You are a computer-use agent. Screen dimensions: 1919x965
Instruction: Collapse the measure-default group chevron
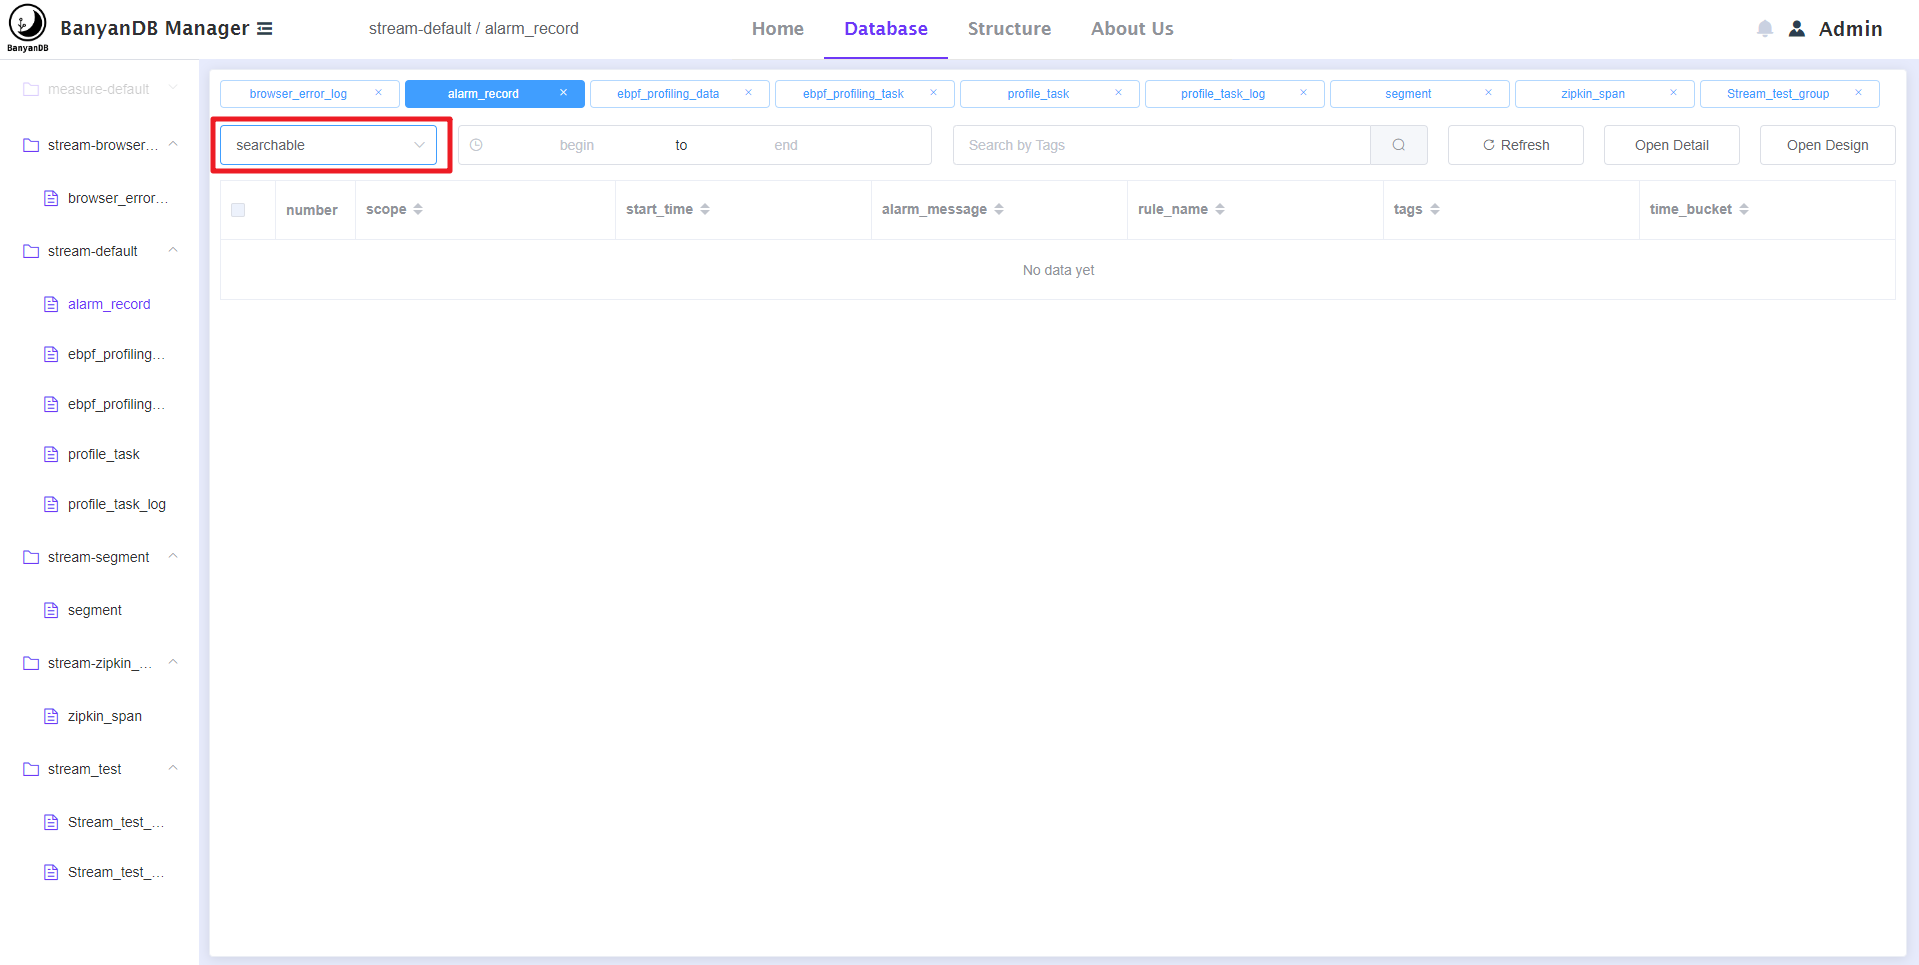point(173,88)
